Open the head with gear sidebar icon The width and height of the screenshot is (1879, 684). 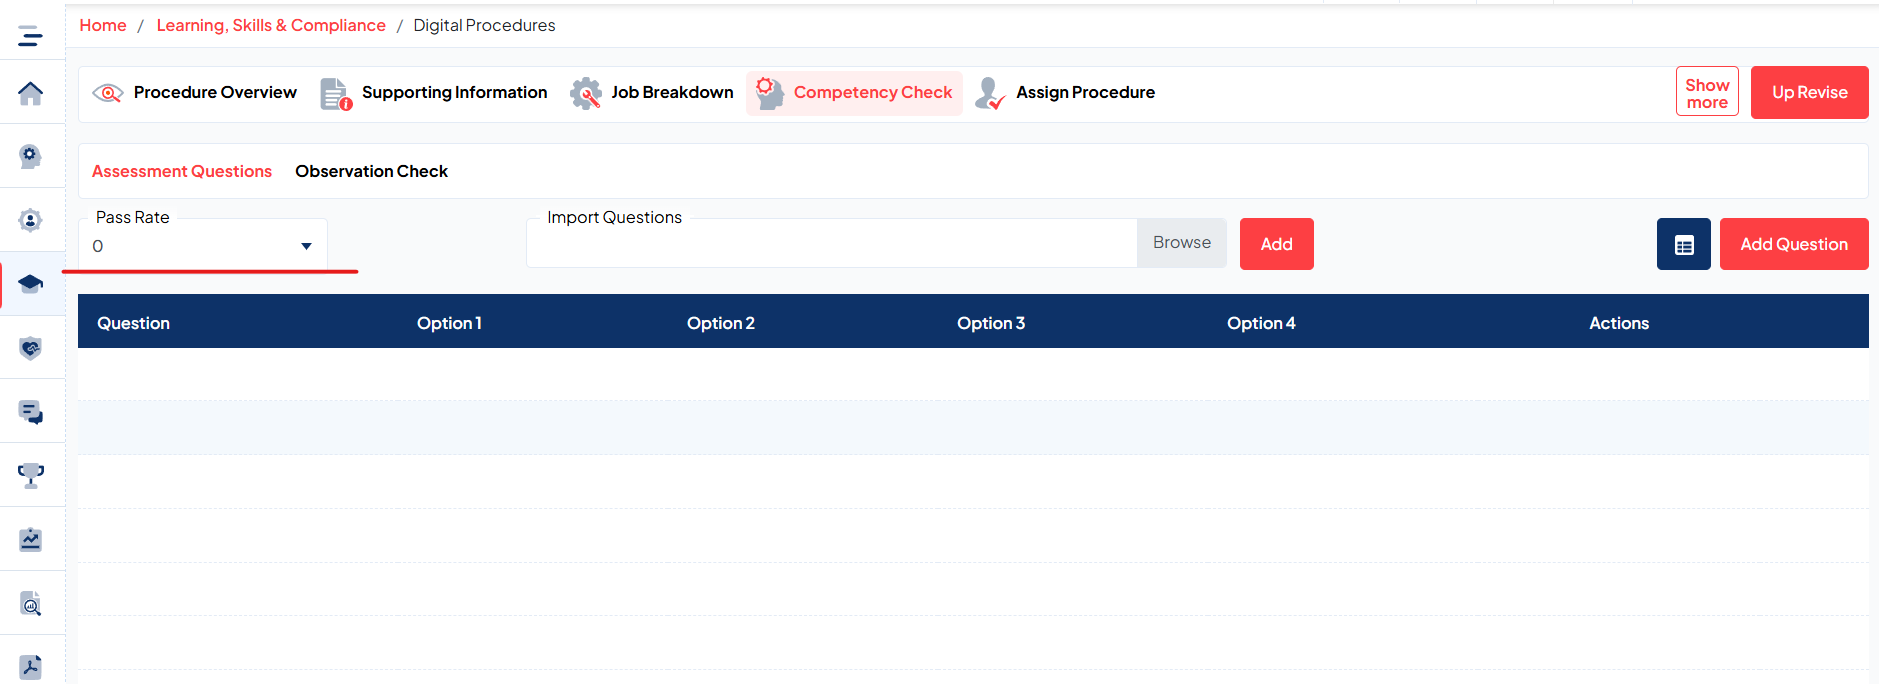(x=30, y=156)
